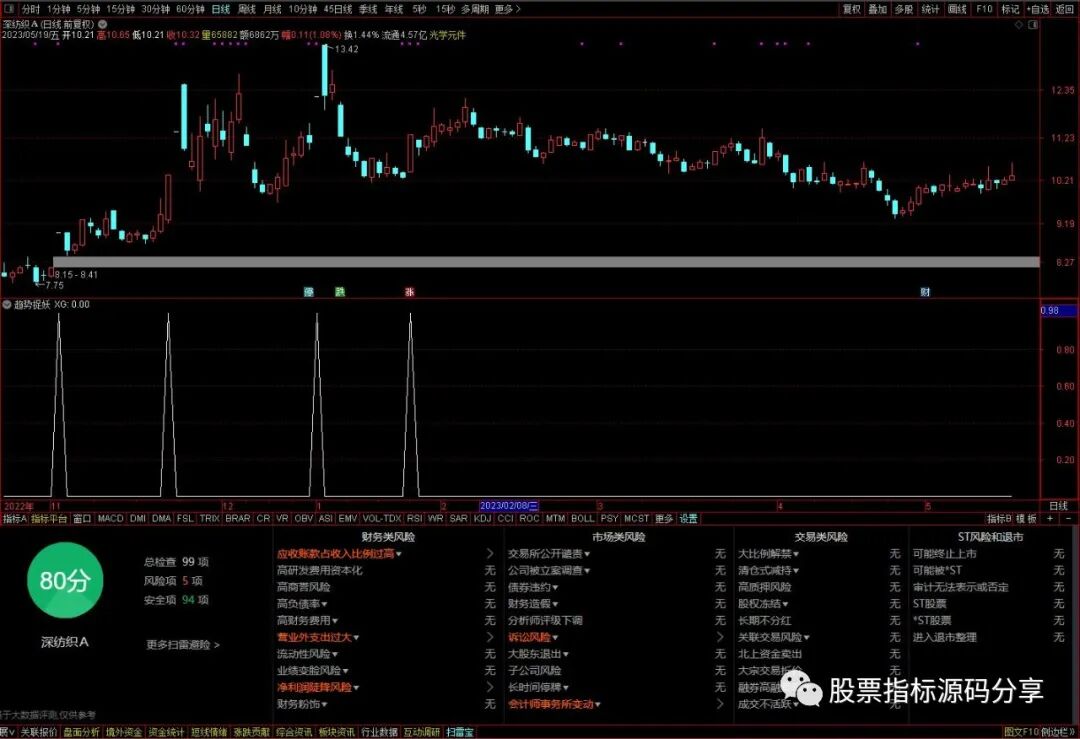Open 多周期 multi-period view

475,9
